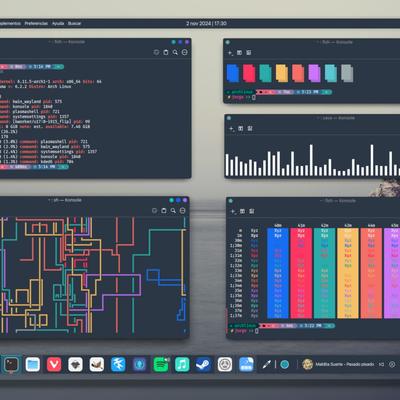
Task: Click the copy icon in bottom-left pipes Konsole
Action: (x=154, y=210)
